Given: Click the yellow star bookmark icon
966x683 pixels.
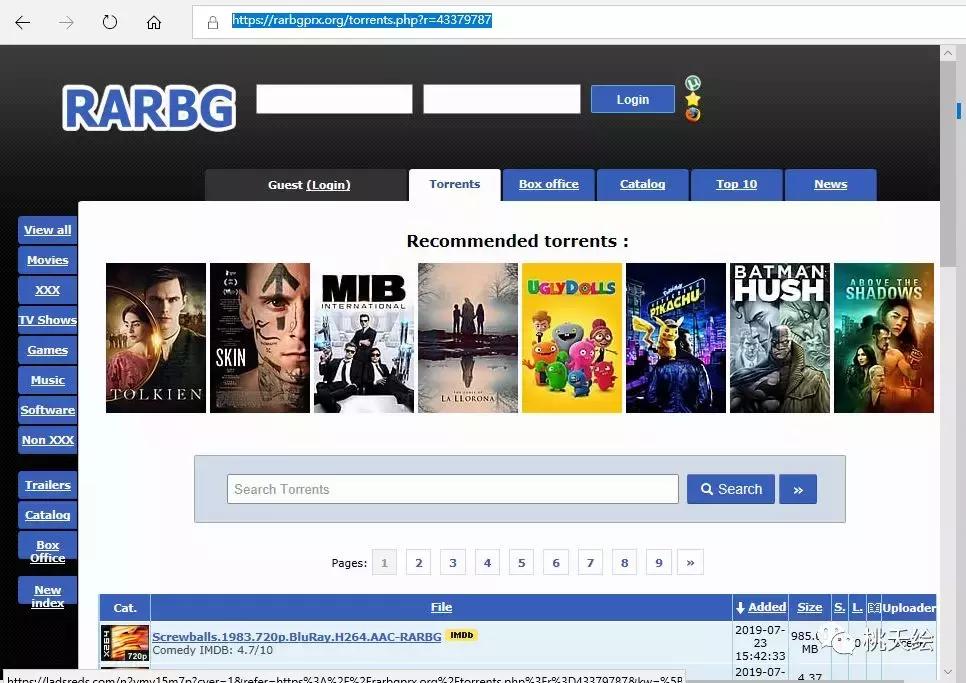Looking at the screenshot, I should pos(692,99).
